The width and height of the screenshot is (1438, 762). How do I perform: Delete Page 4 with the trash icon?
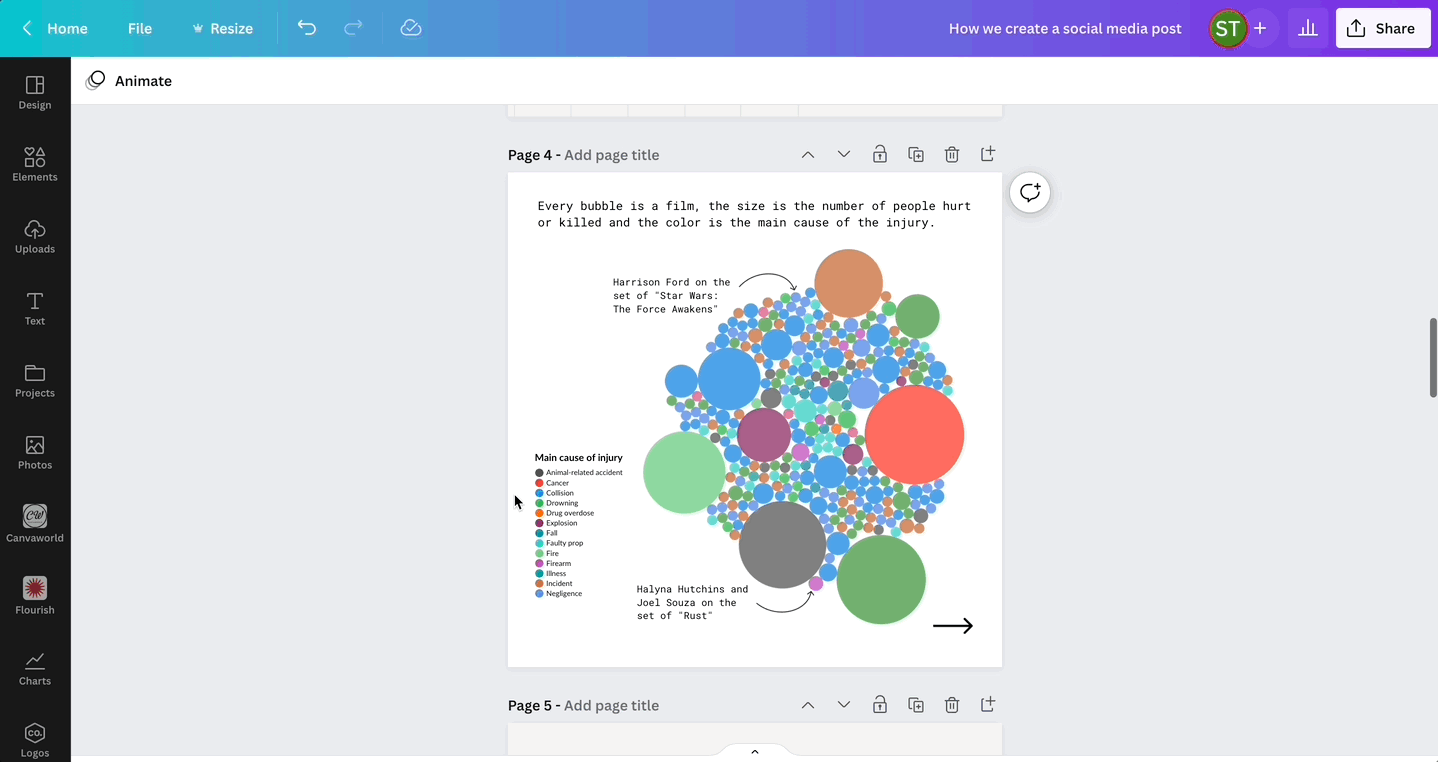pos(952,154)
